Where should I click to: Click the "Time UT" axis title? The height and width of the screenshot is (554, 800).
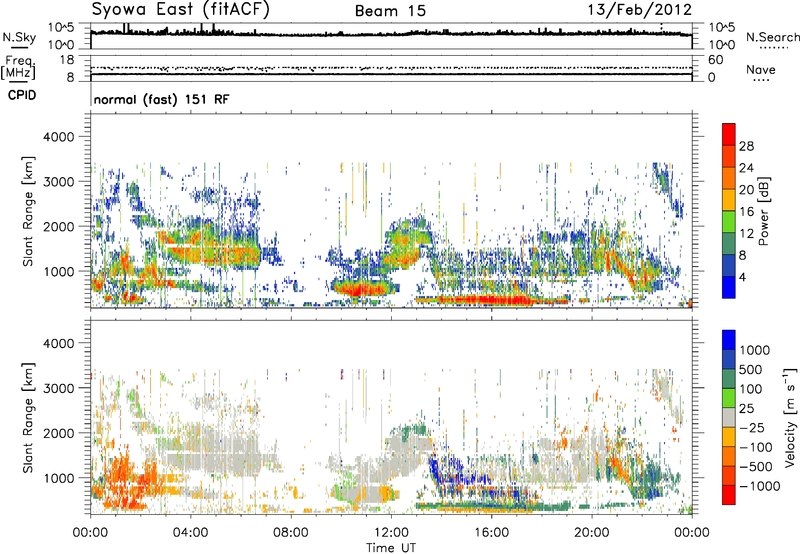(391, 548)
